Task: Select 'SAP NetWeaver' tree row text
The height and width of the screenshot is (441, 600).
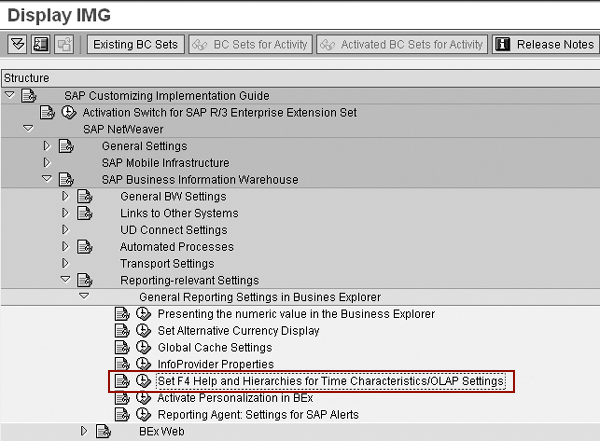Action: (x=123, y=129)
